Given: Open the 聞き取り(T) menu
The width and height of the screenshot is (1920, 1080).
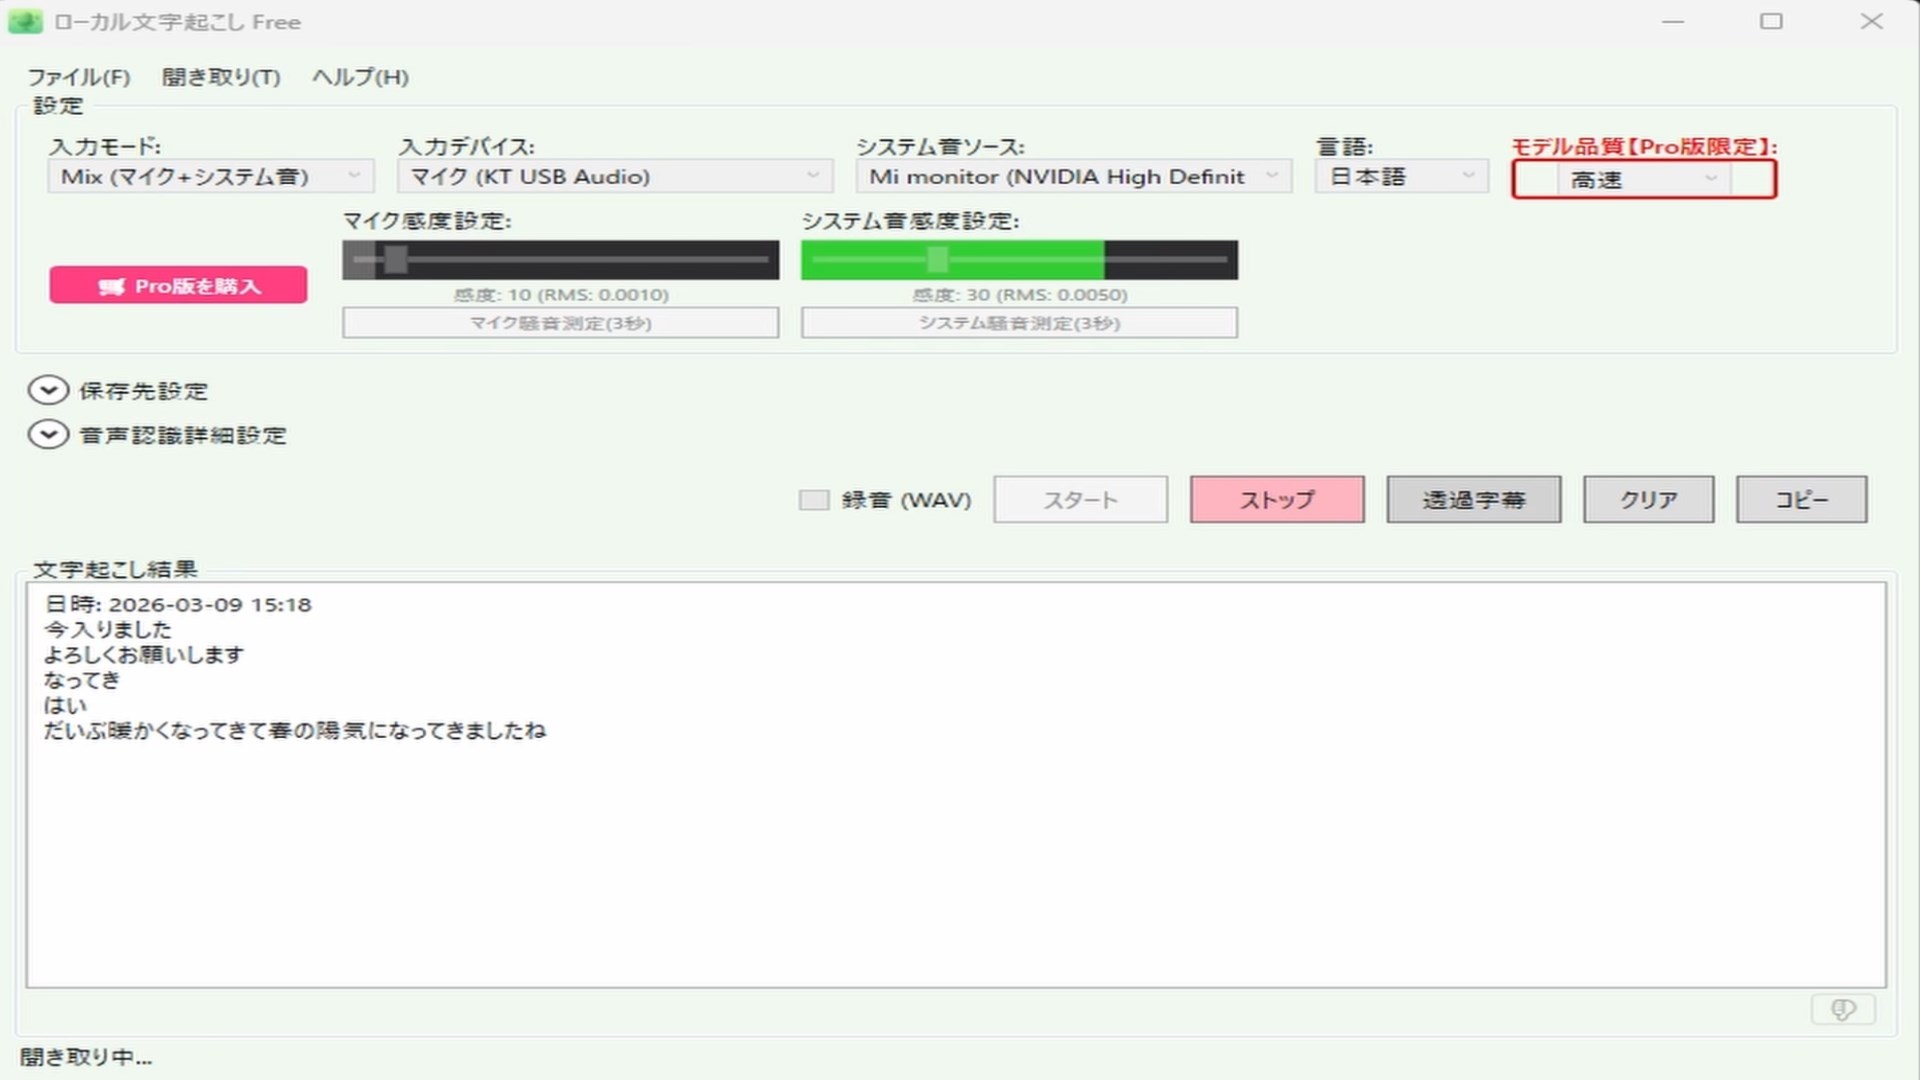Looking at the screenshot, I should [x=221, y=77].
